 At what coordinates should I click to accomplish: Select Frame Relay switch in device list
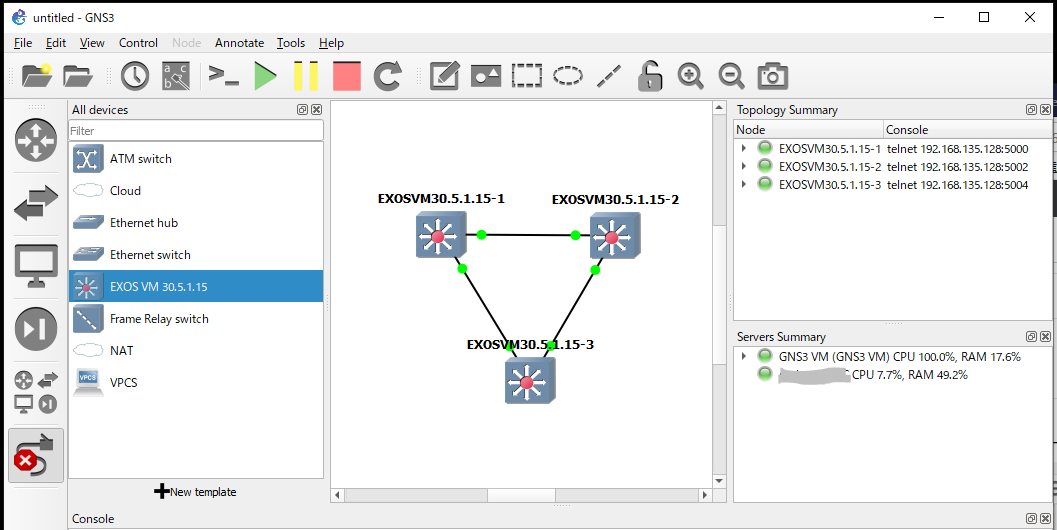(x=196, y=318)
